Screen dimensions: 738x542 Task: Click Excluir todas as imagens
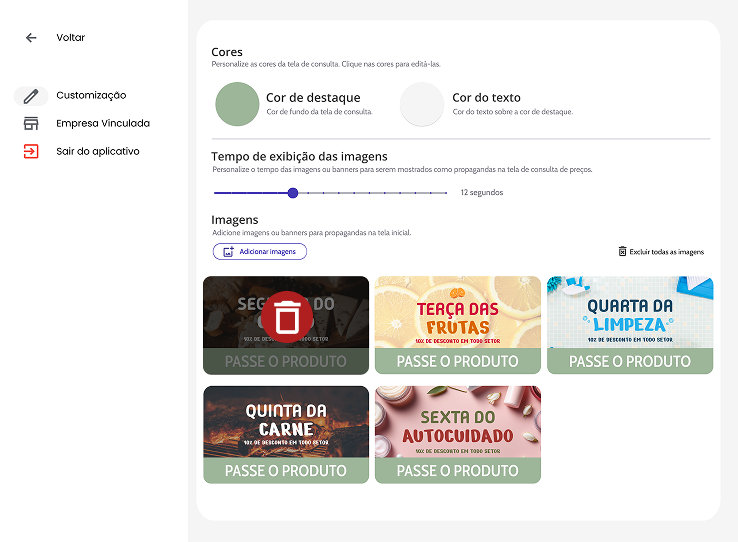point(666,252)
